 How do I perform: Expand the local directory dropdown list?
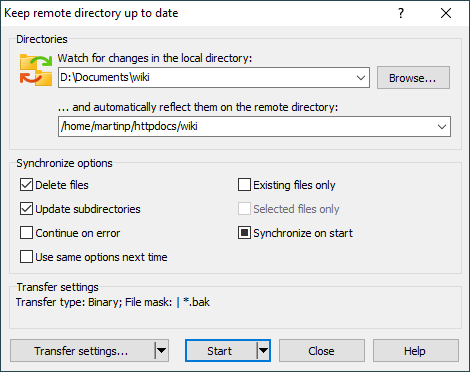pos(361,78)
